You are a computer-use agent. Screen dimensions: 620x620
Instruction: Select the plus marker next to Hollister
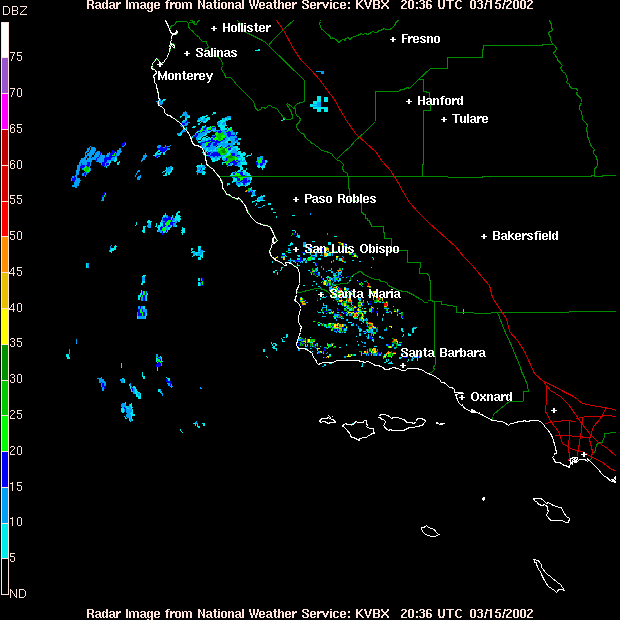[x=214, y=28]
